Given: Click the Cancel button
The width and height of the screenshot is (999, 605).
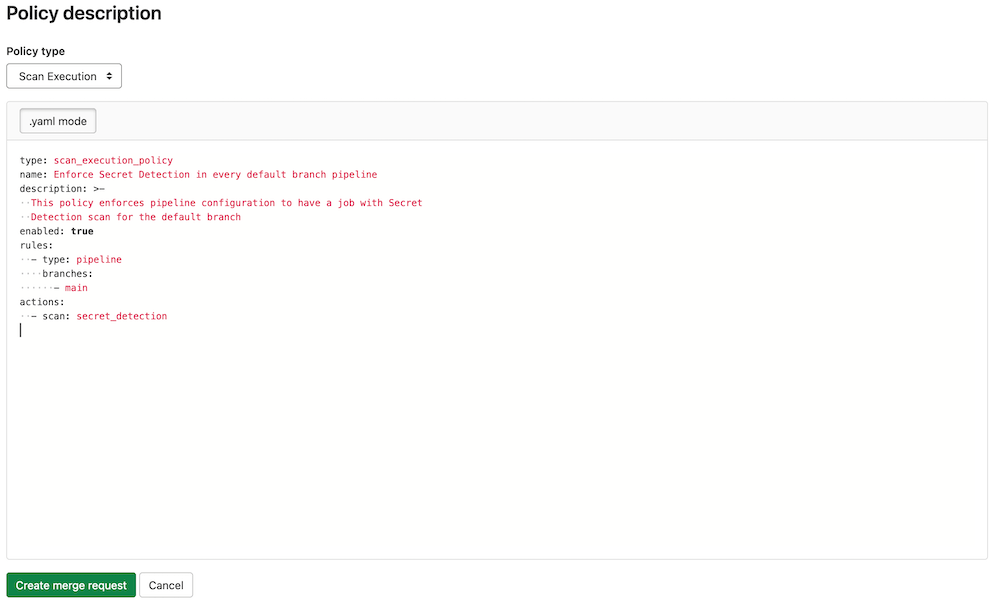Looking at the screenshot, I should (x=165, y=585).
